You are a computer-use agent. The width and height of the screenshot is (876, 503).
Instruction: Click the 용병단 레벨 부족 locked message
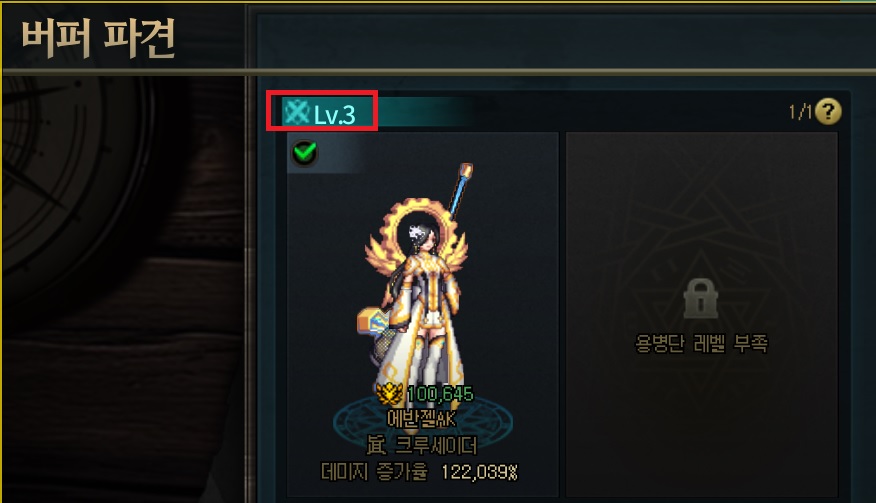(x=701, y=343)
